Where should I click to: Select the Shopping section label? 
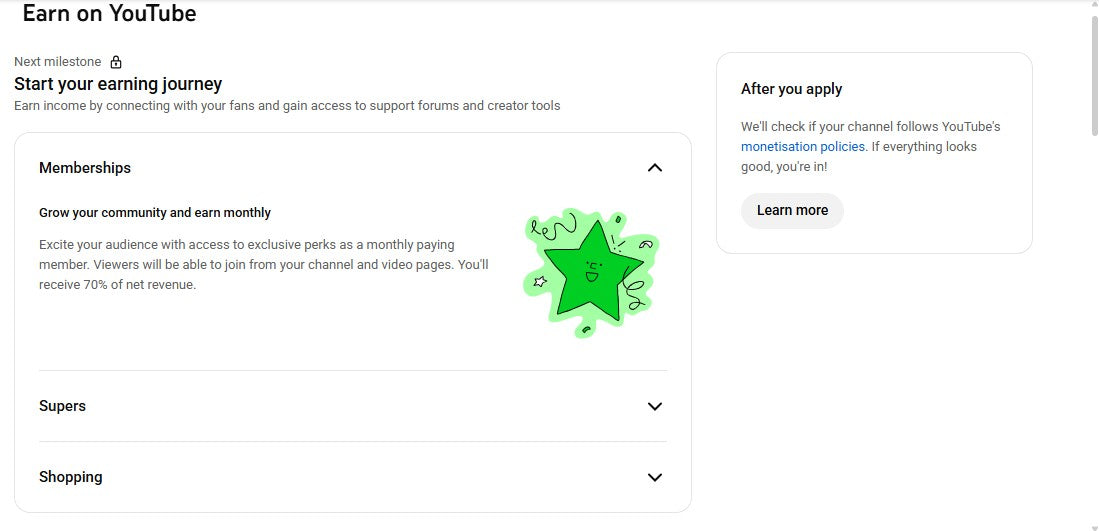point(70,477)
